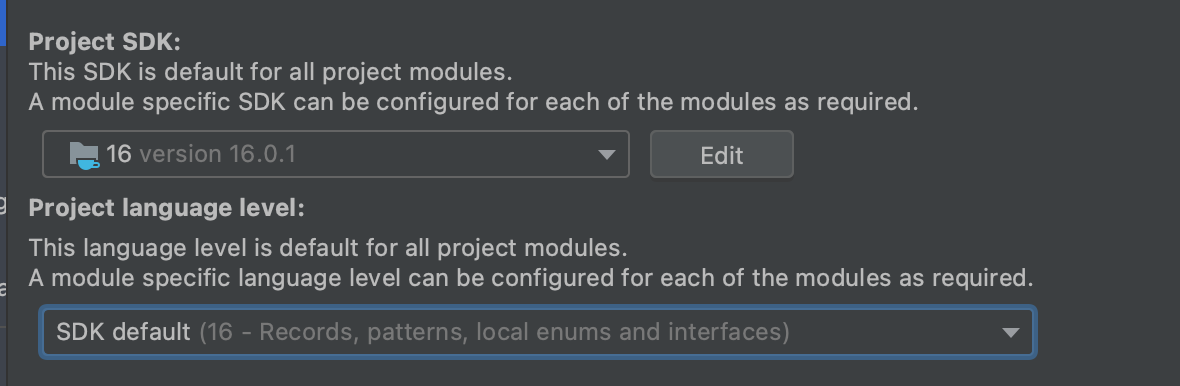1180x386 pixels.
Task: Select the 'version 16.0.1' text in SDK box
Action: point(217,154)
